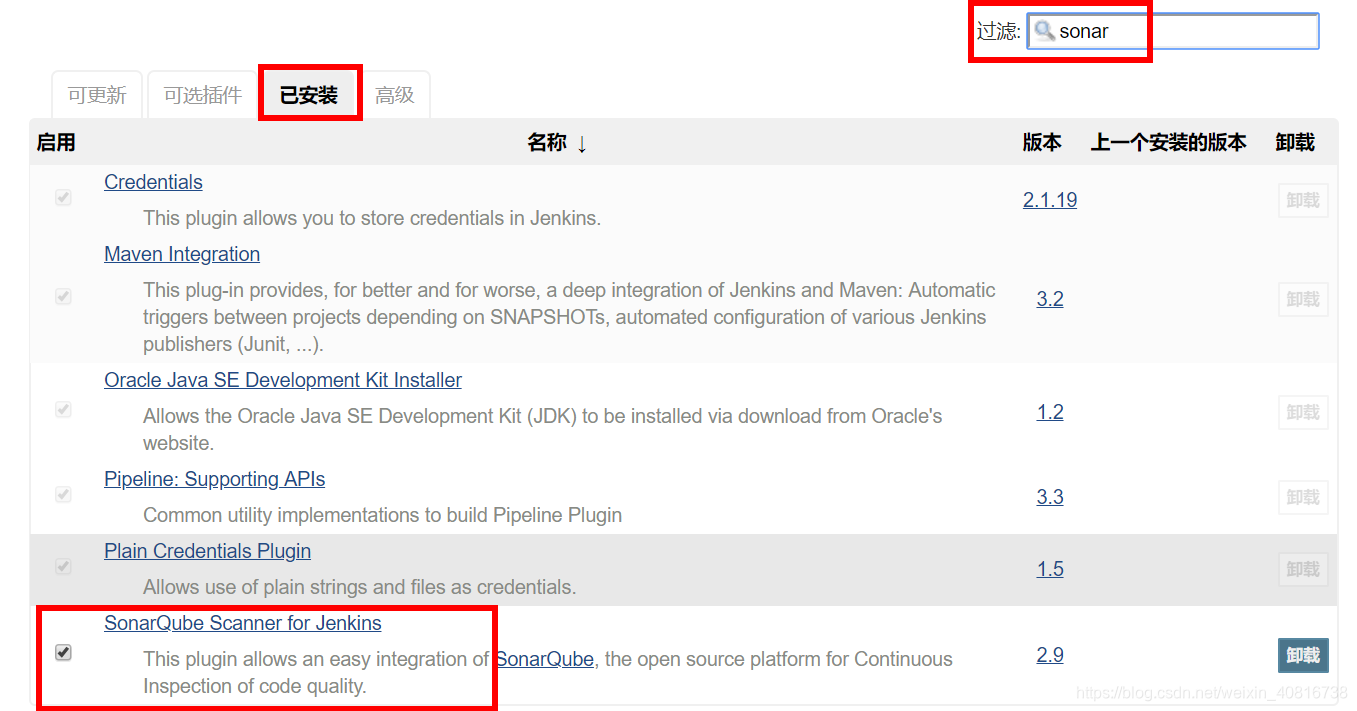Click text 'Common utility implementations to build Pipeline Plugin'

tap(383, 515)
